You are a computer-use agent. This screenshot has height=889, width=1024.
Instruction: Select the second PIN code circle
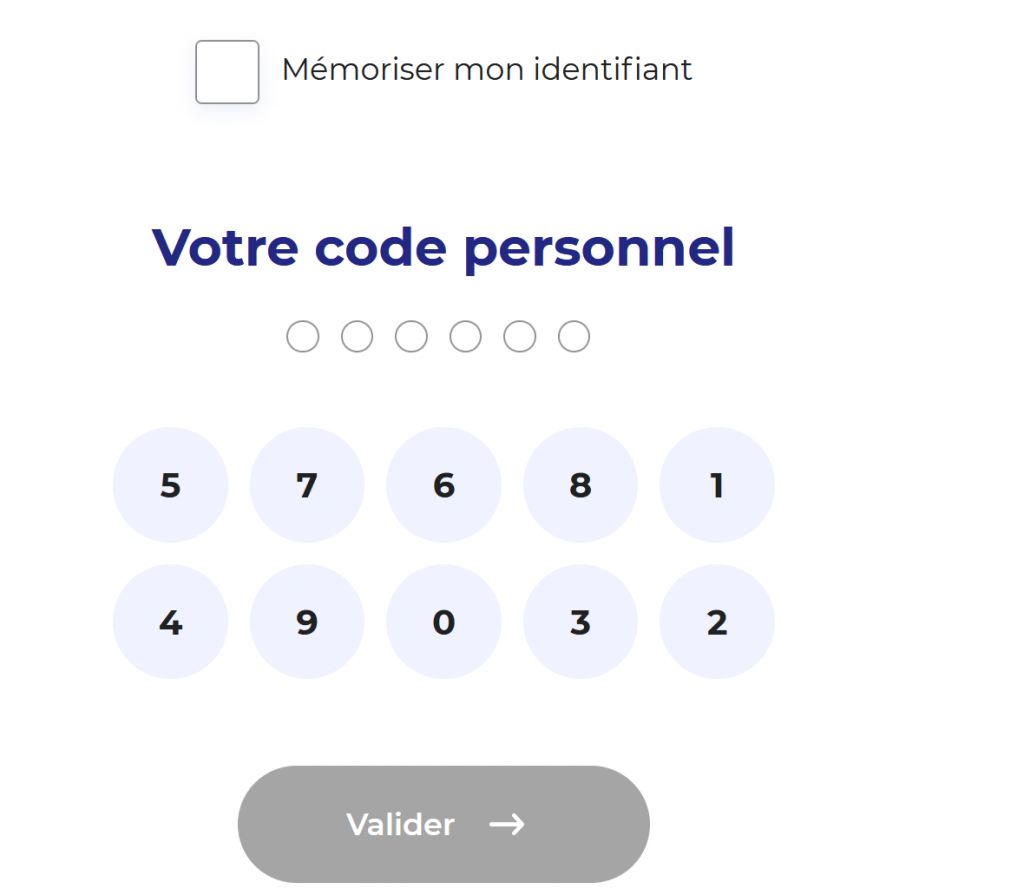point(357,336)
